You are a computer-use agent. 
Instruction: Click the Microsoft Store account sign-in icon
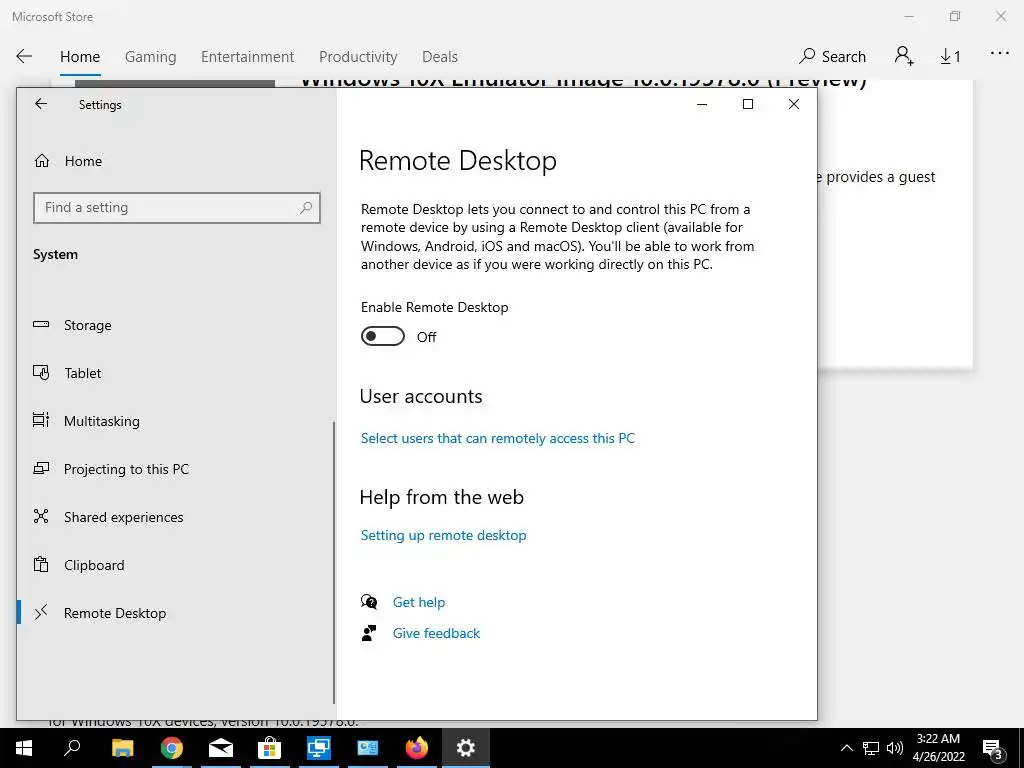[904, 56]
